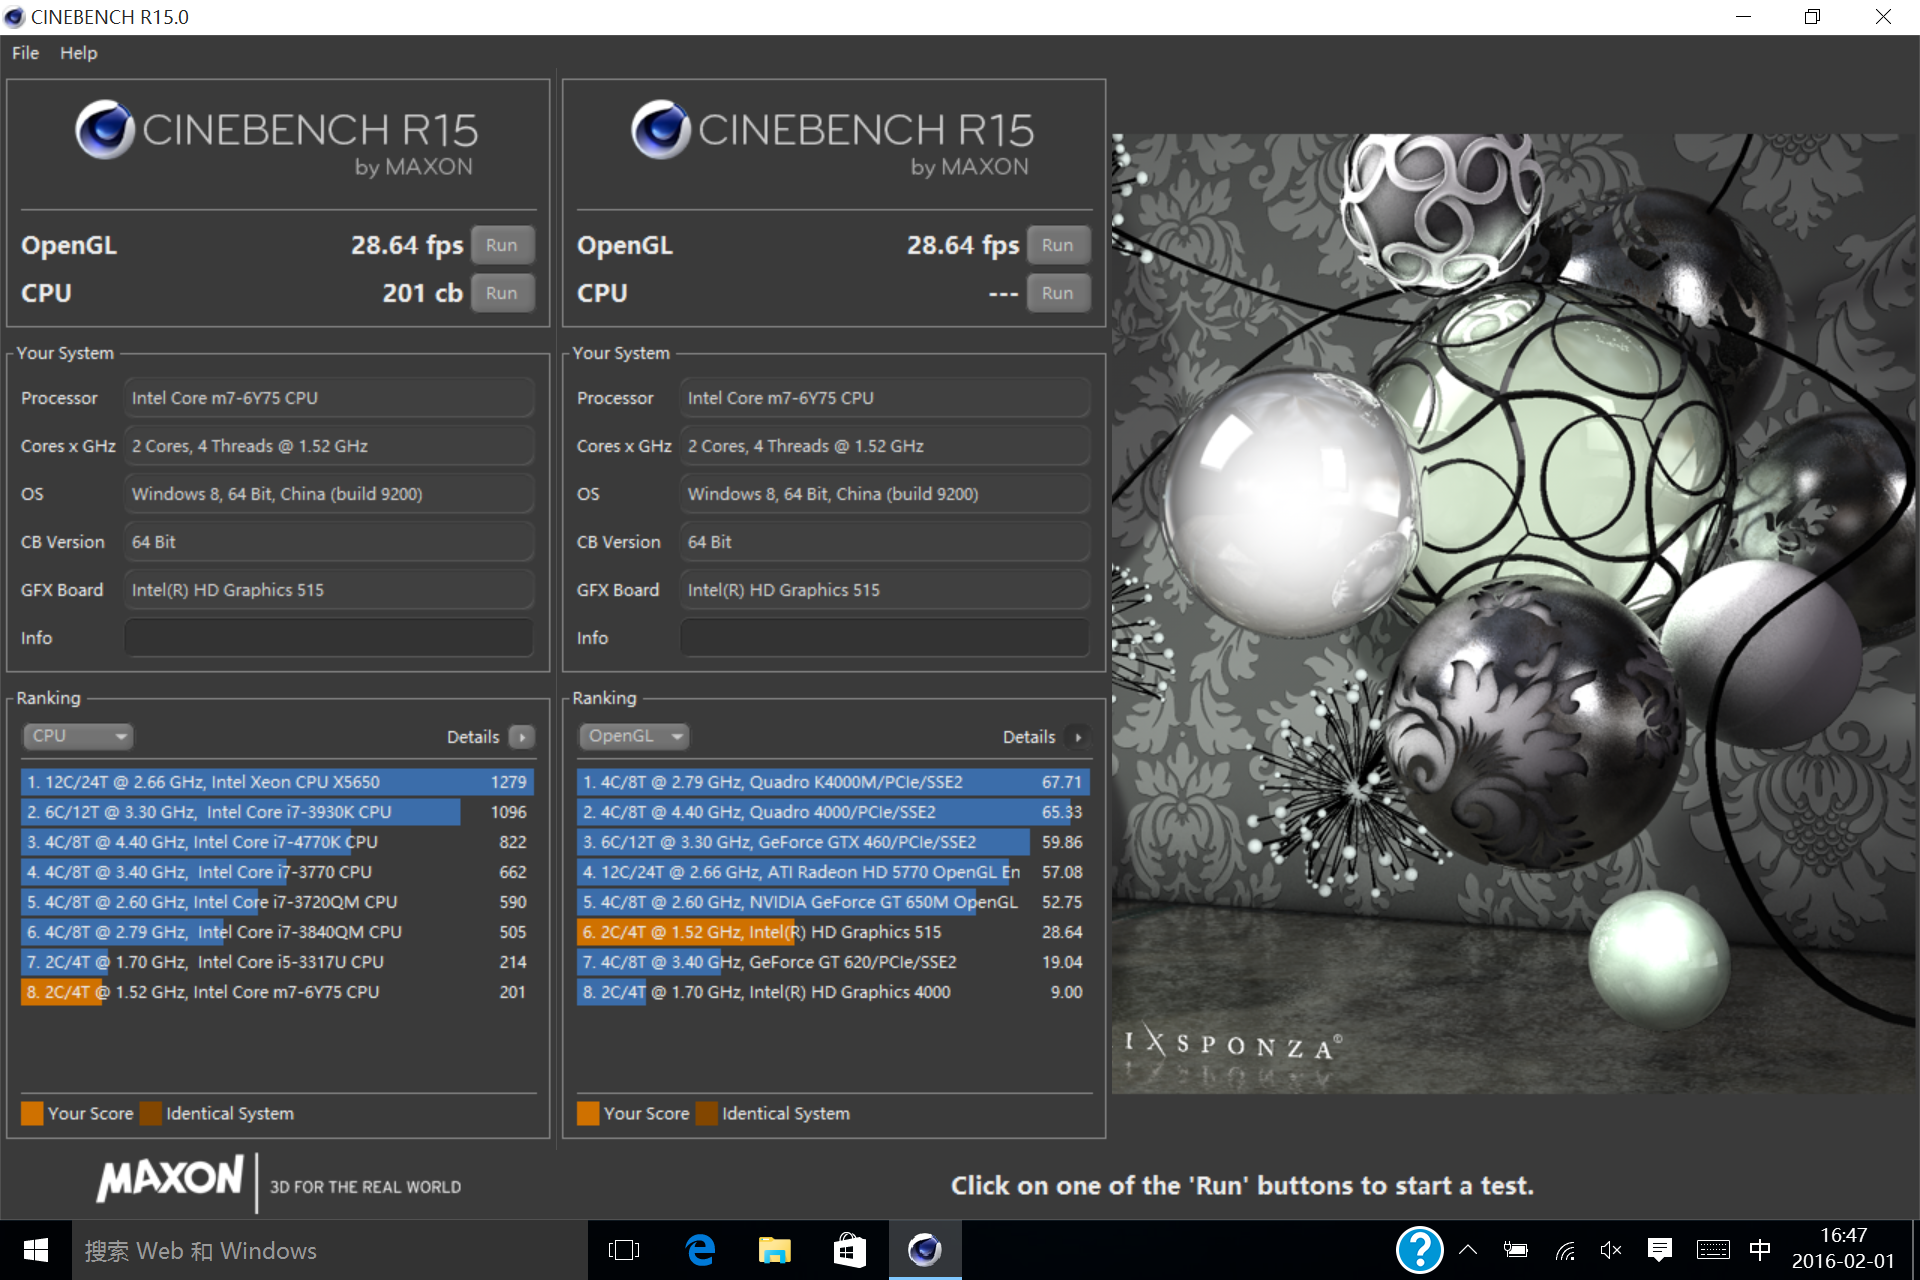The width and height of the screenshot is (1920, 1280).
Task: Select Intel Core m7-6Y75 CPU ranking row
Action: pyautogui.click(x=277, y=992)
